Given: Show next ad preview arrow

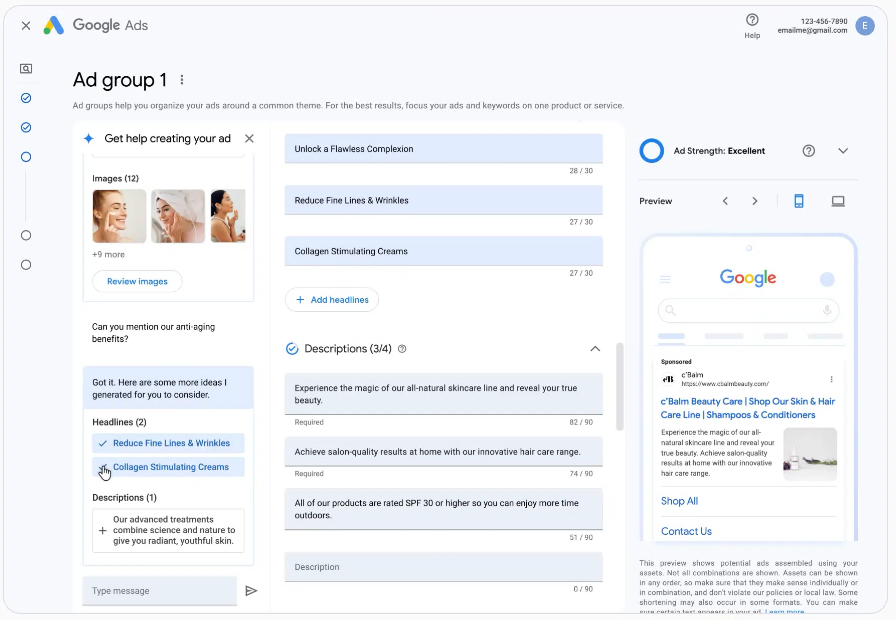Looking at the screenshot, I should [x=755, y=201].
